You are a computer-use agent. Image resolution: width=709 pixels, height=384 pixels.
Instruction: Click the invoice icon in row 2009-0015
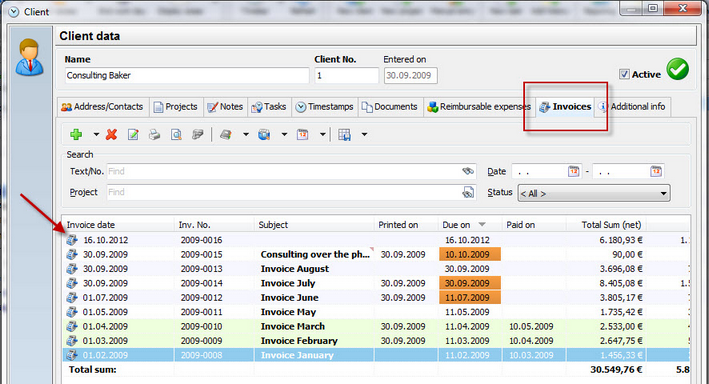click(72, 254)
